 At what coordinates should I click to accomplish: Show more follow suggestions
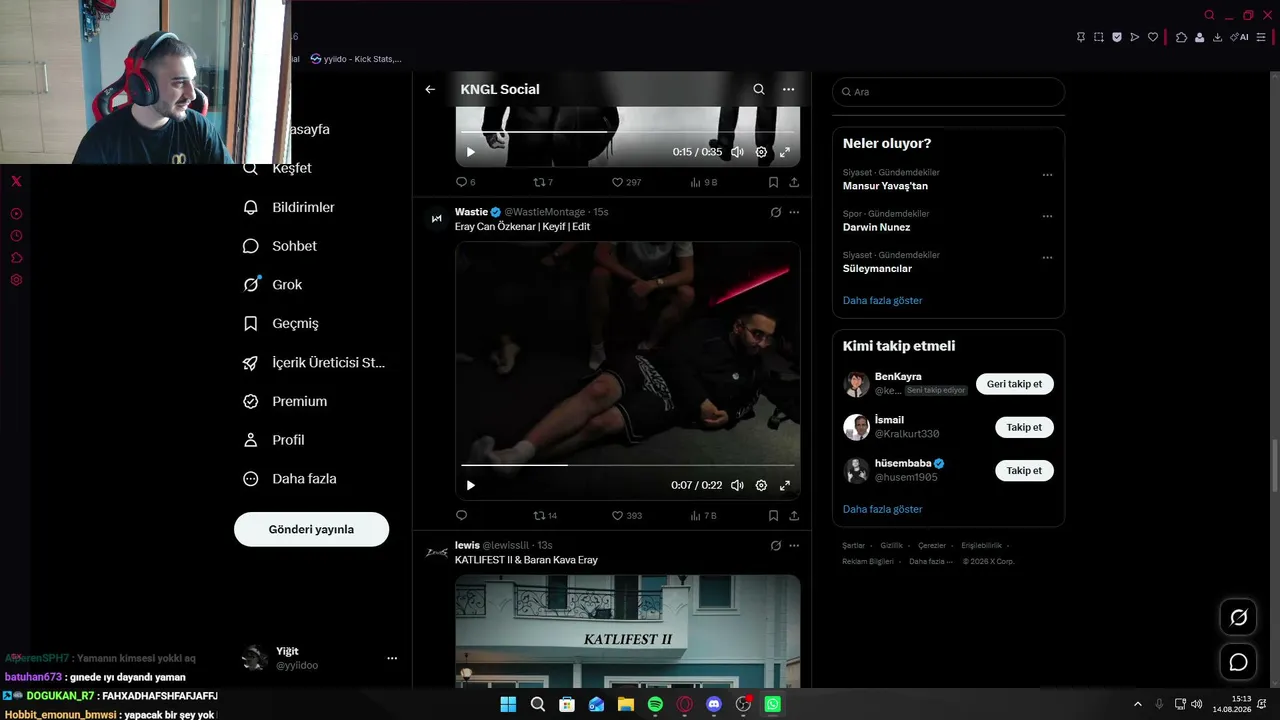click(x=882, y=509)
